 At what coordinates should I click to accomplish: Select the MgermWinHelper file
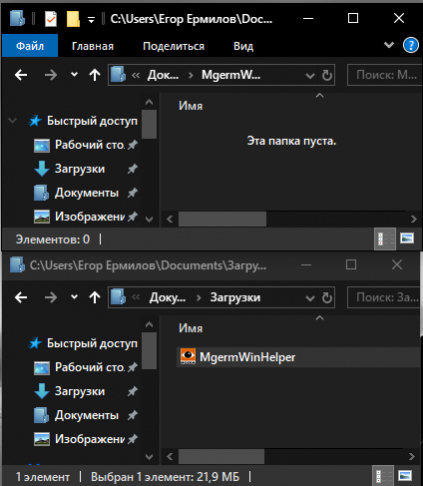[x=247, y=357]
